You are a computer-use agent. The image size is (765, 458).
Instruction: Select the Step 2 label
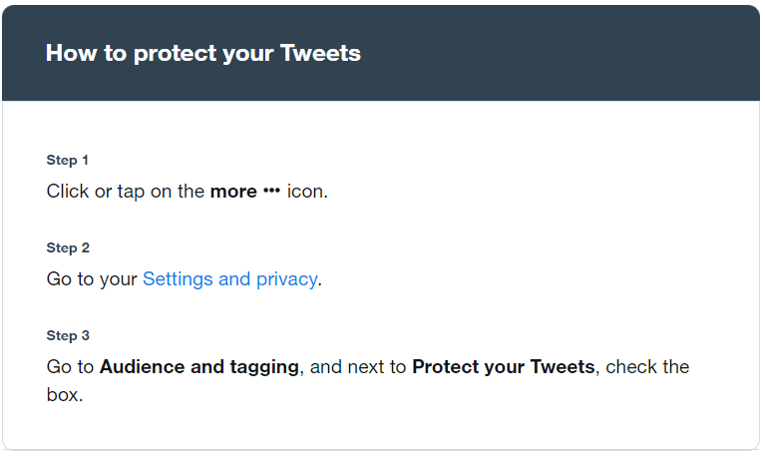[68, 248]
